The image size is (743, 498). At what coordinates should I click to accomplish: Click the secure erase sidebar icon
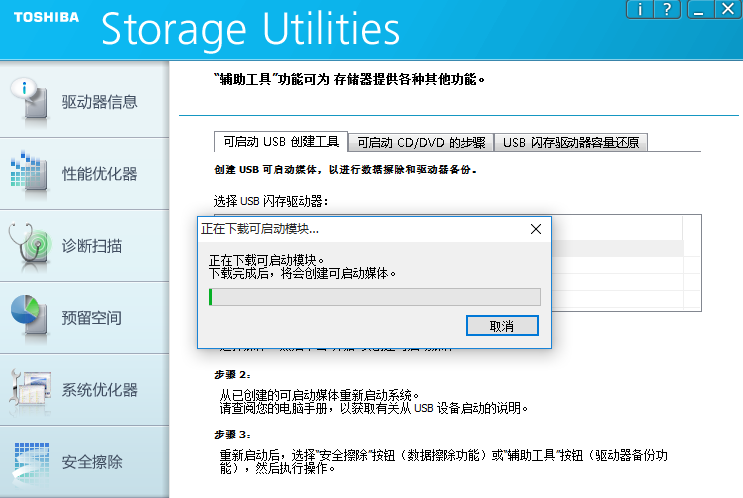pos(28,461)
